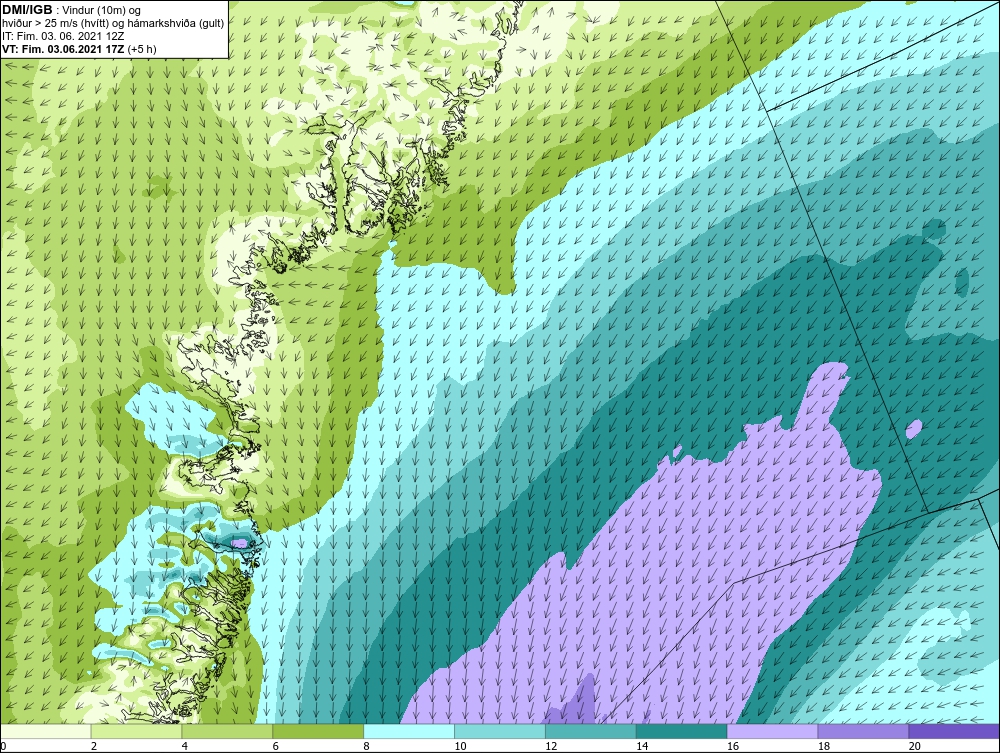Click the 'hviður > 25 m/s' legend line
Screen dimensions: 1000x753
tap(114, 24)
